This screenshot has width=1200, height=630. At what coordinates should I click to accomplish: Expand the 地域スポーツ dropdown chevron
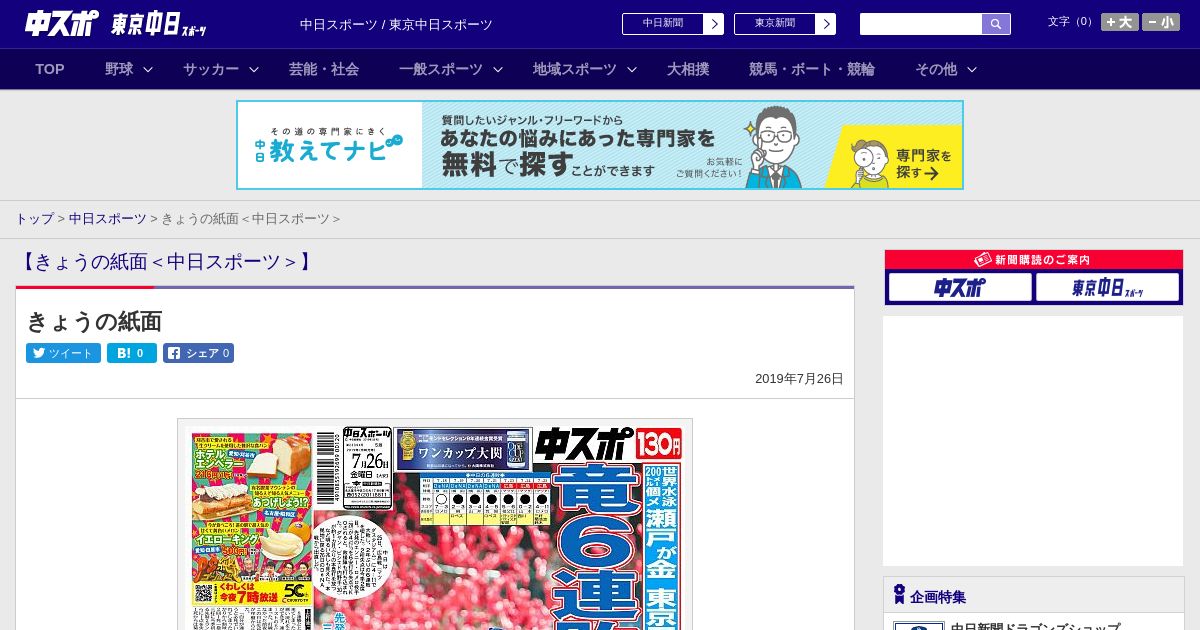(x=632, y=69)
